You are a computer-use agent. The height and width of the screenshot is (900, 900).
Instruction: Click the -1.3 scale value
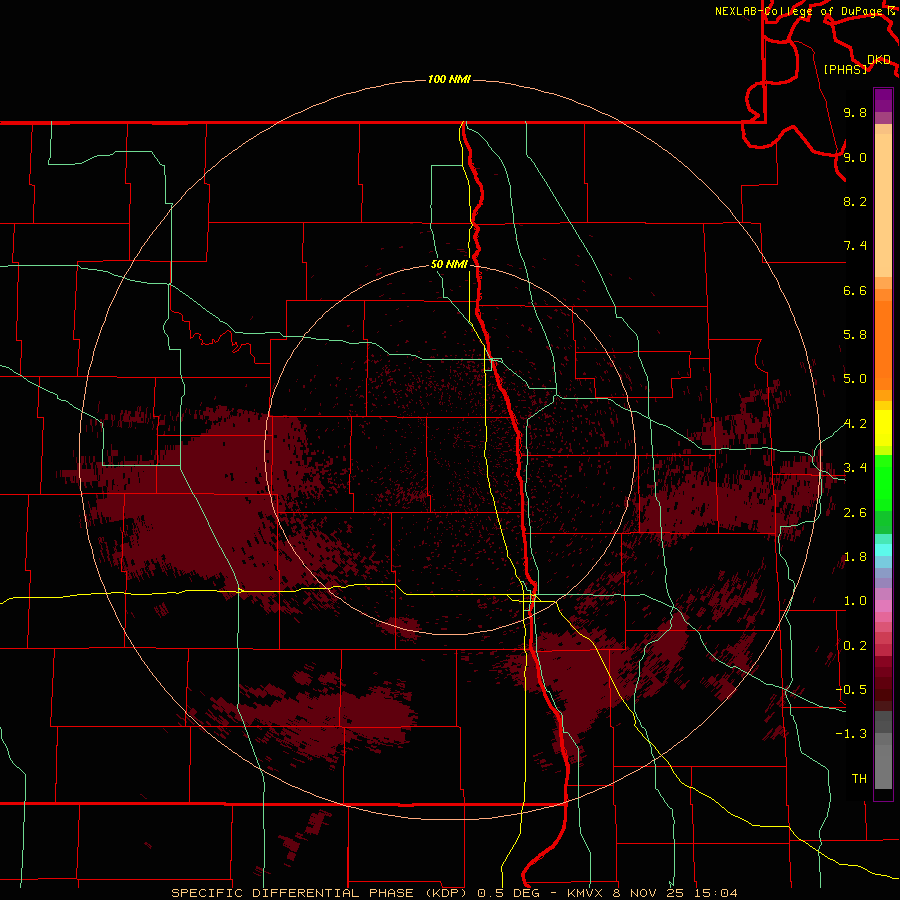click(x=851, y=734)
